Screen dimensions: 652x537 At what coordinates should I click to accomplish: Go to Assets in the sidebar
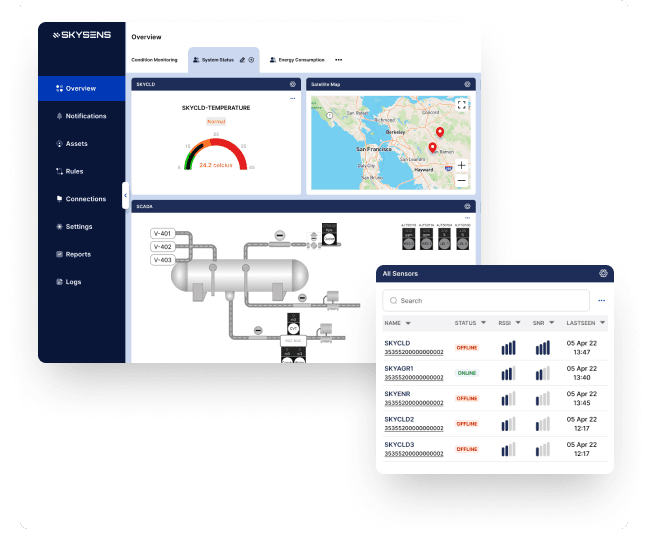tap(76, 144)
